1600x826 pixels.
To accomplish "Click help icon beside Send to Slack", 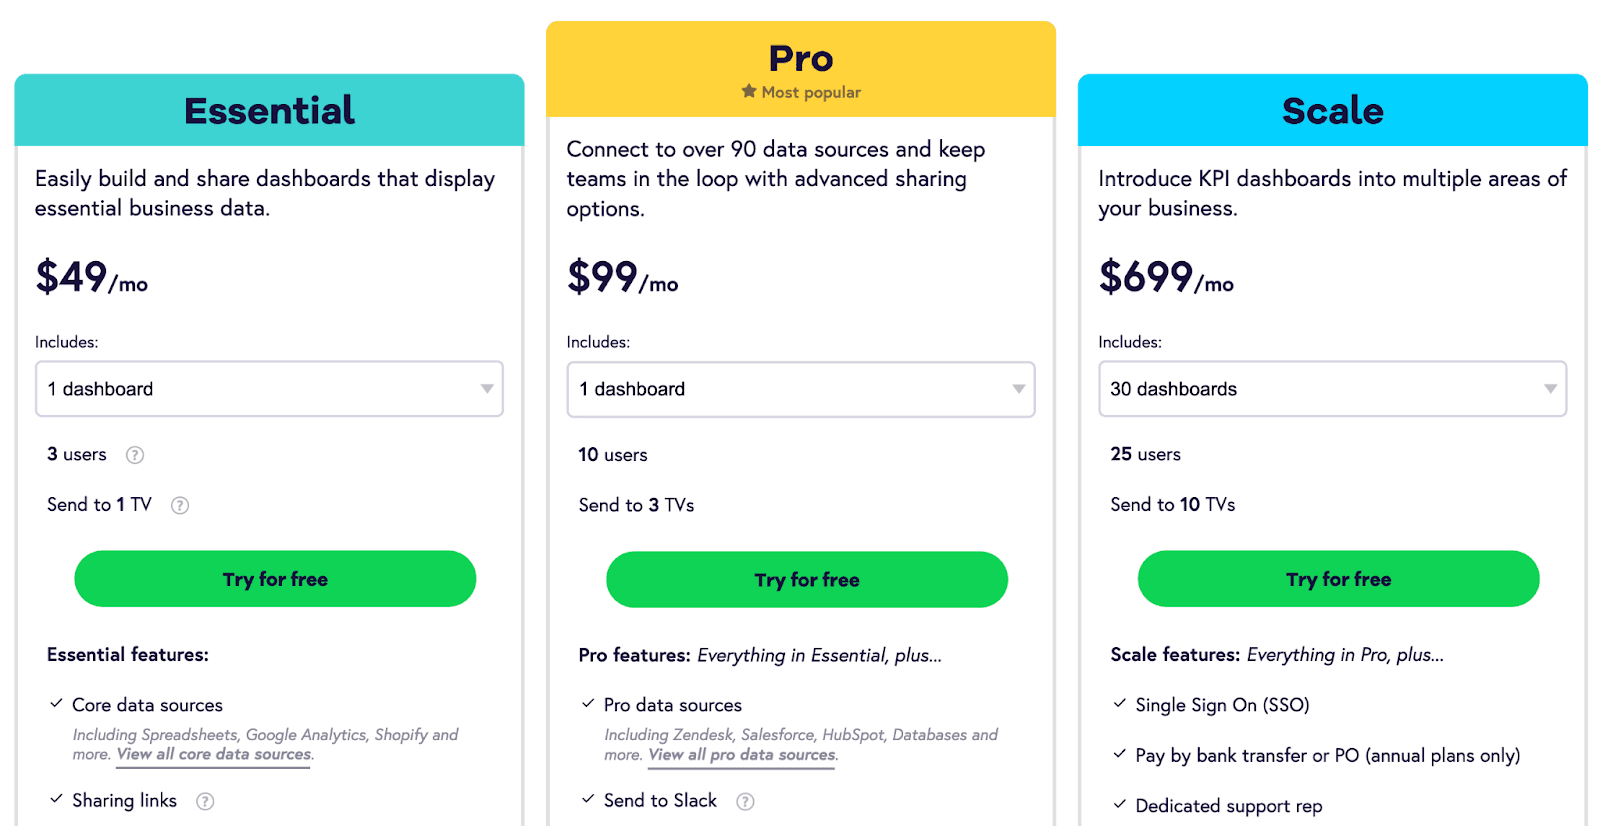I will coord(745,801).
